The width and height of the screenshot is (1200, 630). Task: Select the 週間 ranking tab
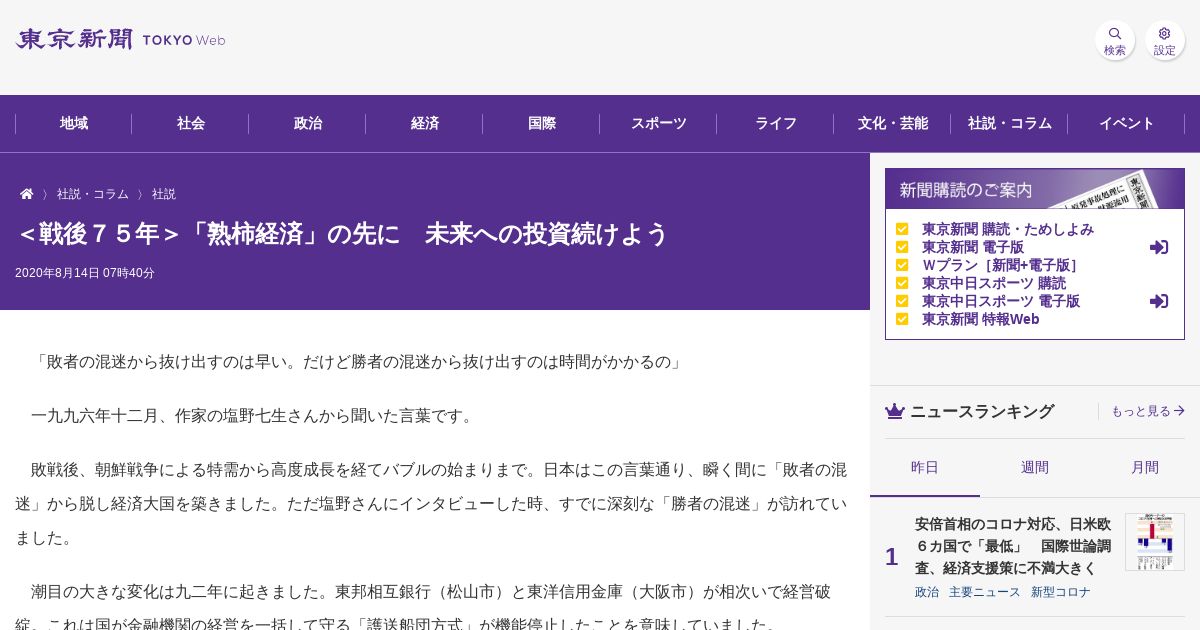point(1035,468)
